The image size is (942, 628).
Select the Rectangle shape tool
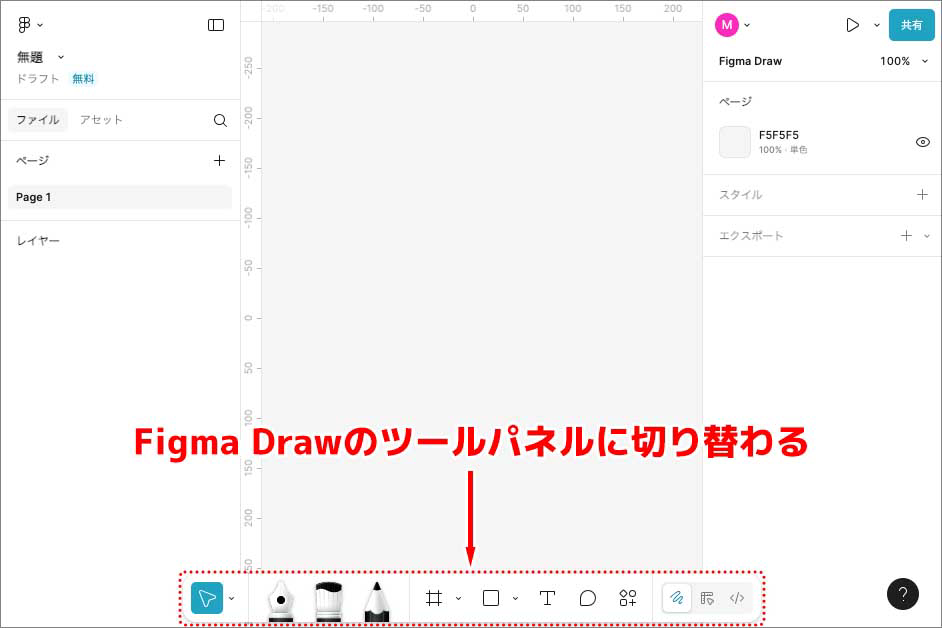coord(491,598)
